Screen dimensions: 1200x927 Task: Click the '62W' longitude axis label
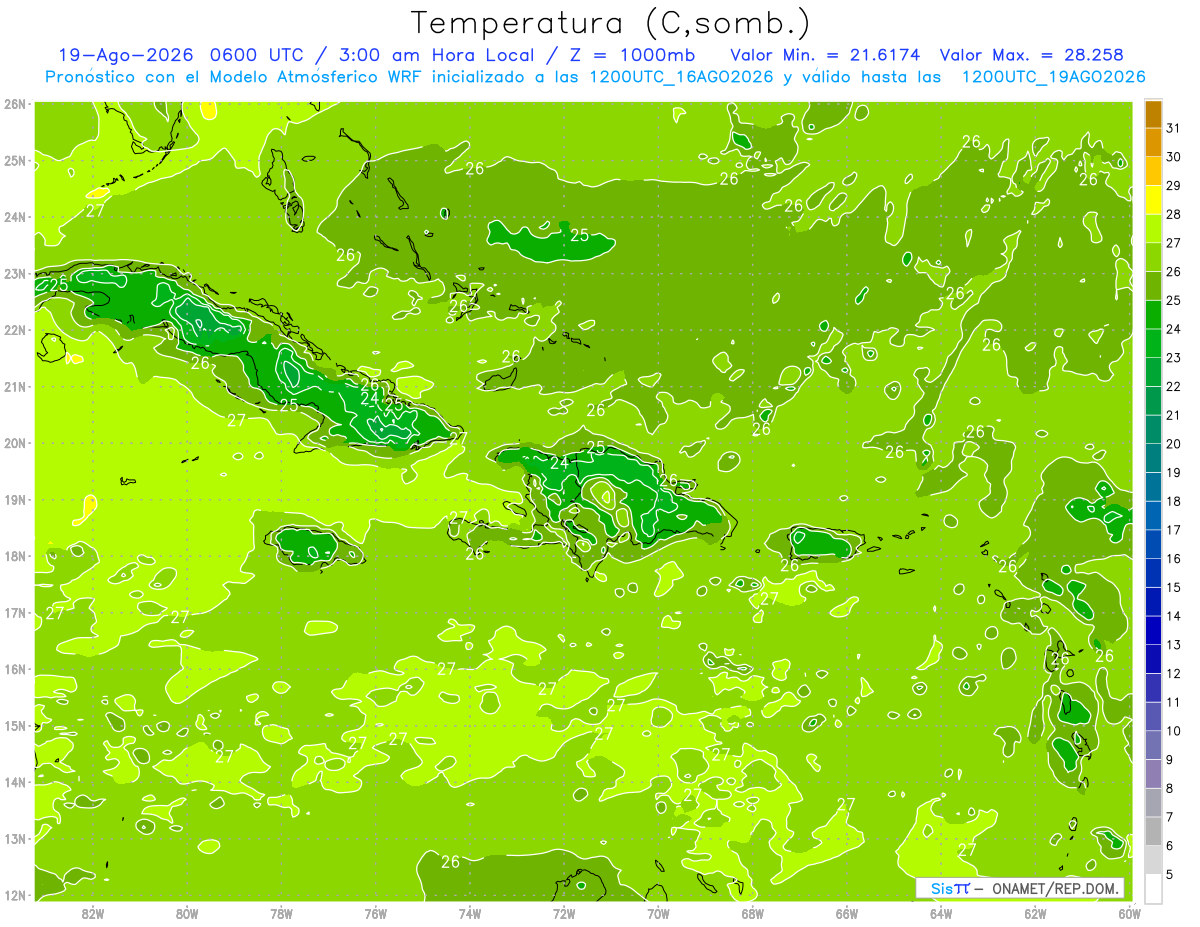(x=1035, y=913)
